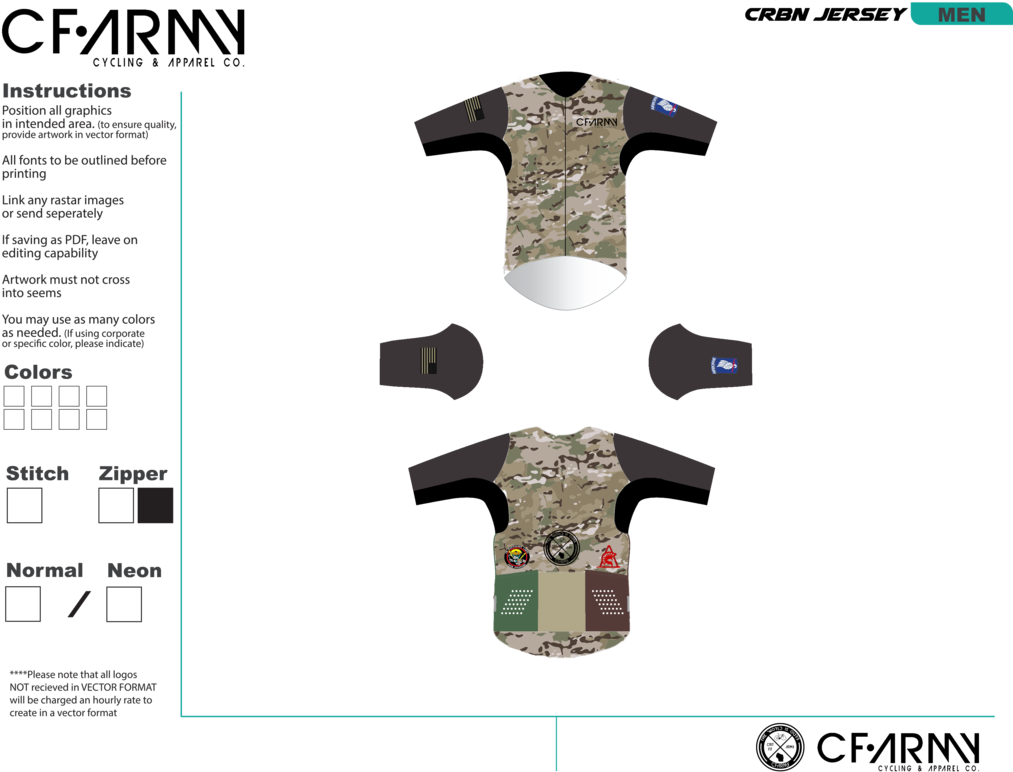
Task: Click the center zipper line on the front jersey
Action: 566,178
